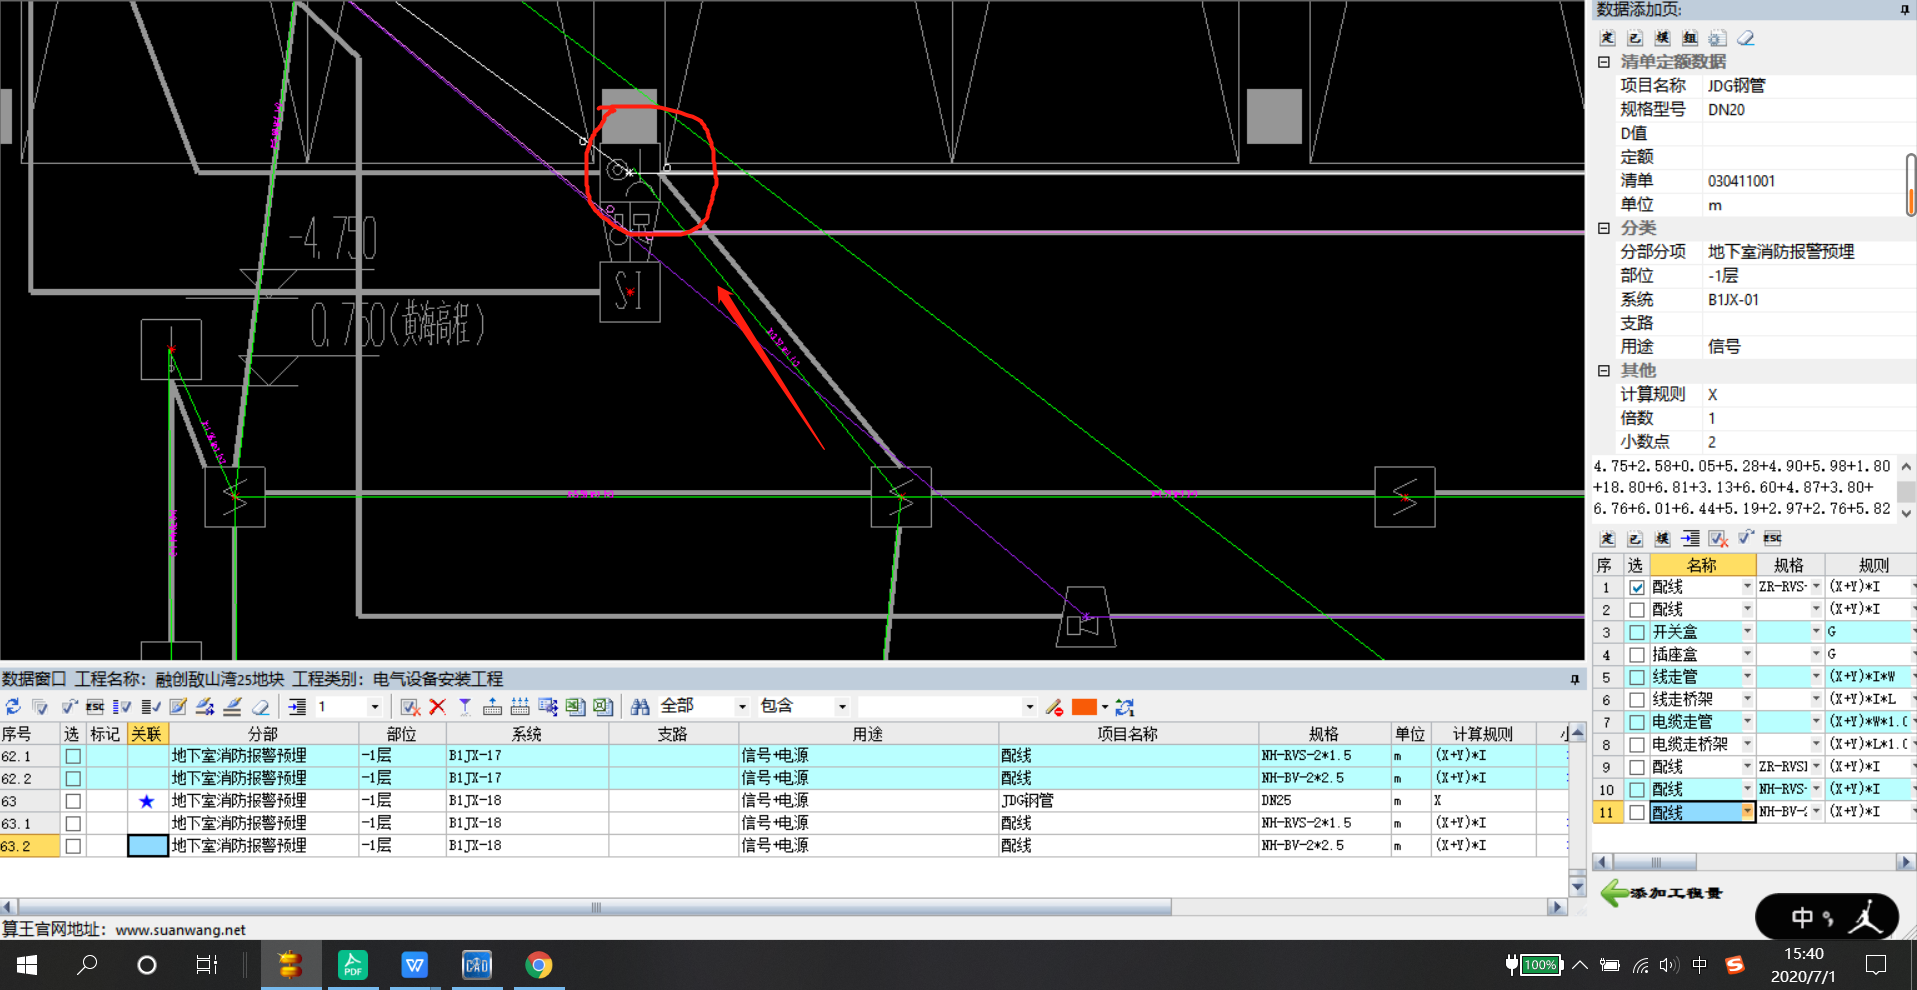Click the ESC icon in data window toolbar
Image resolution: width=1917 pixels, height=990 pixels.
(95, 707)
